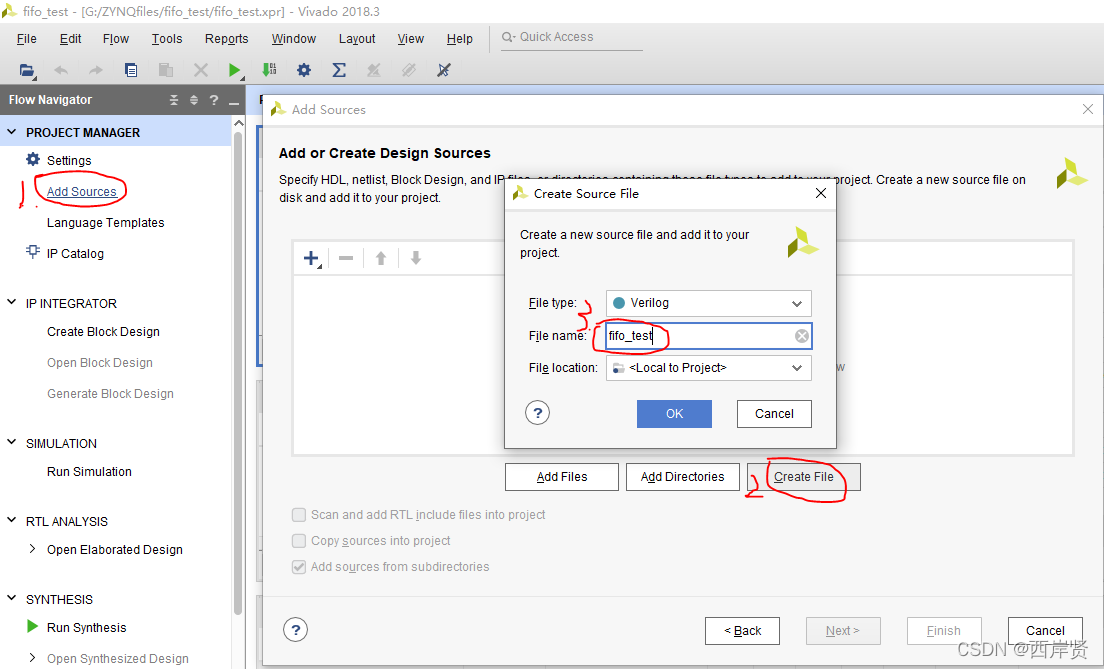Image resolution: width=1104 pixels, height=669 pixels.
Task: Click help icon in Create Source File dialog
Action: [x=537, y=413]
